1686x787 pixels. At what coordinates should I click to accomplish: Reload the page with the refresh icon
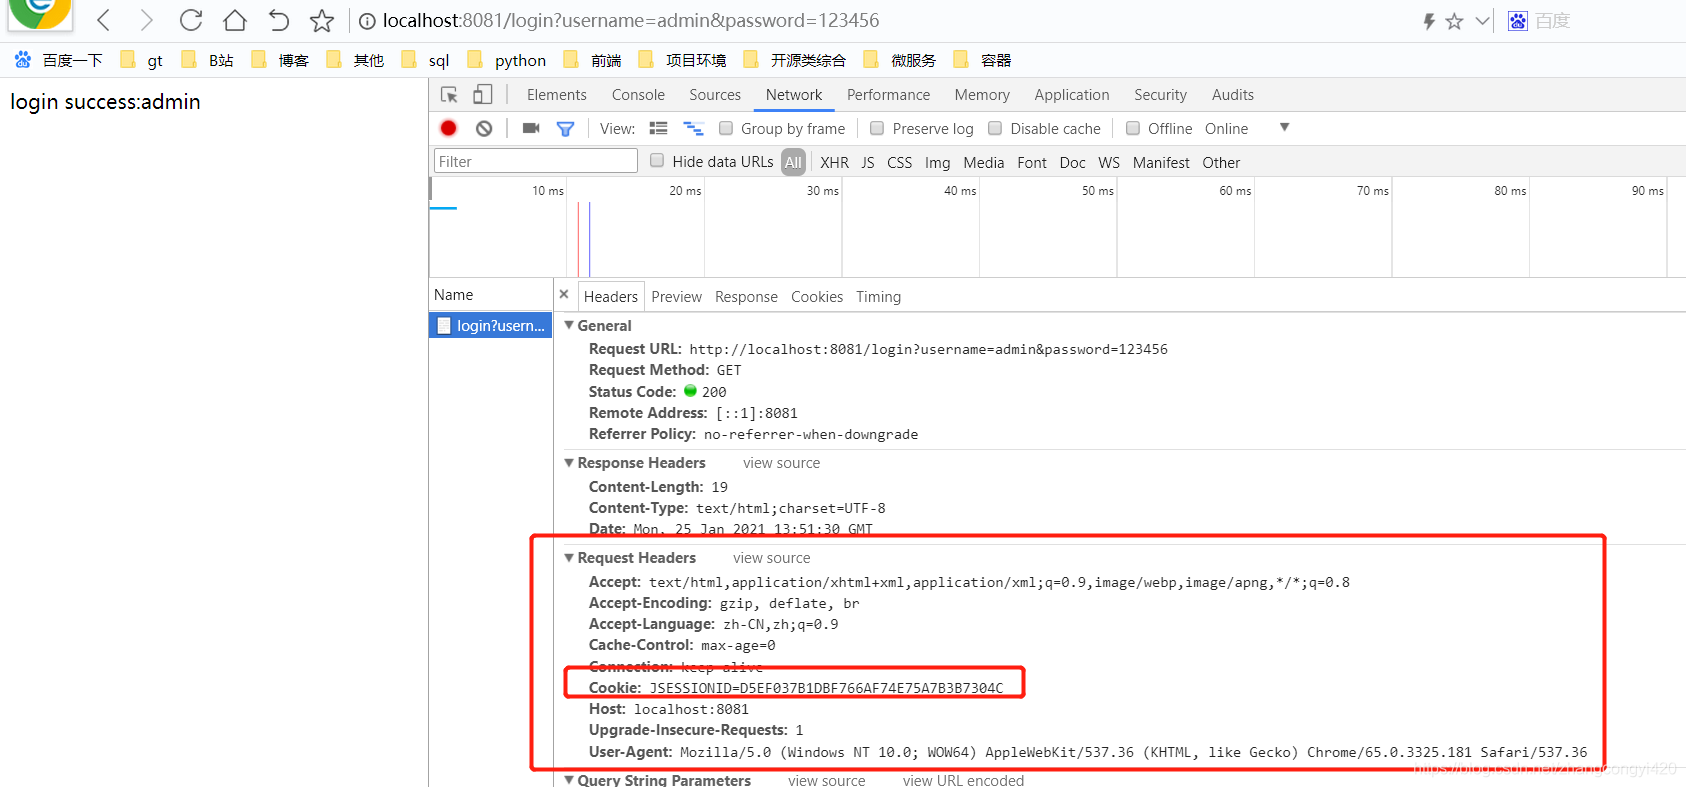tap(190, 20)
